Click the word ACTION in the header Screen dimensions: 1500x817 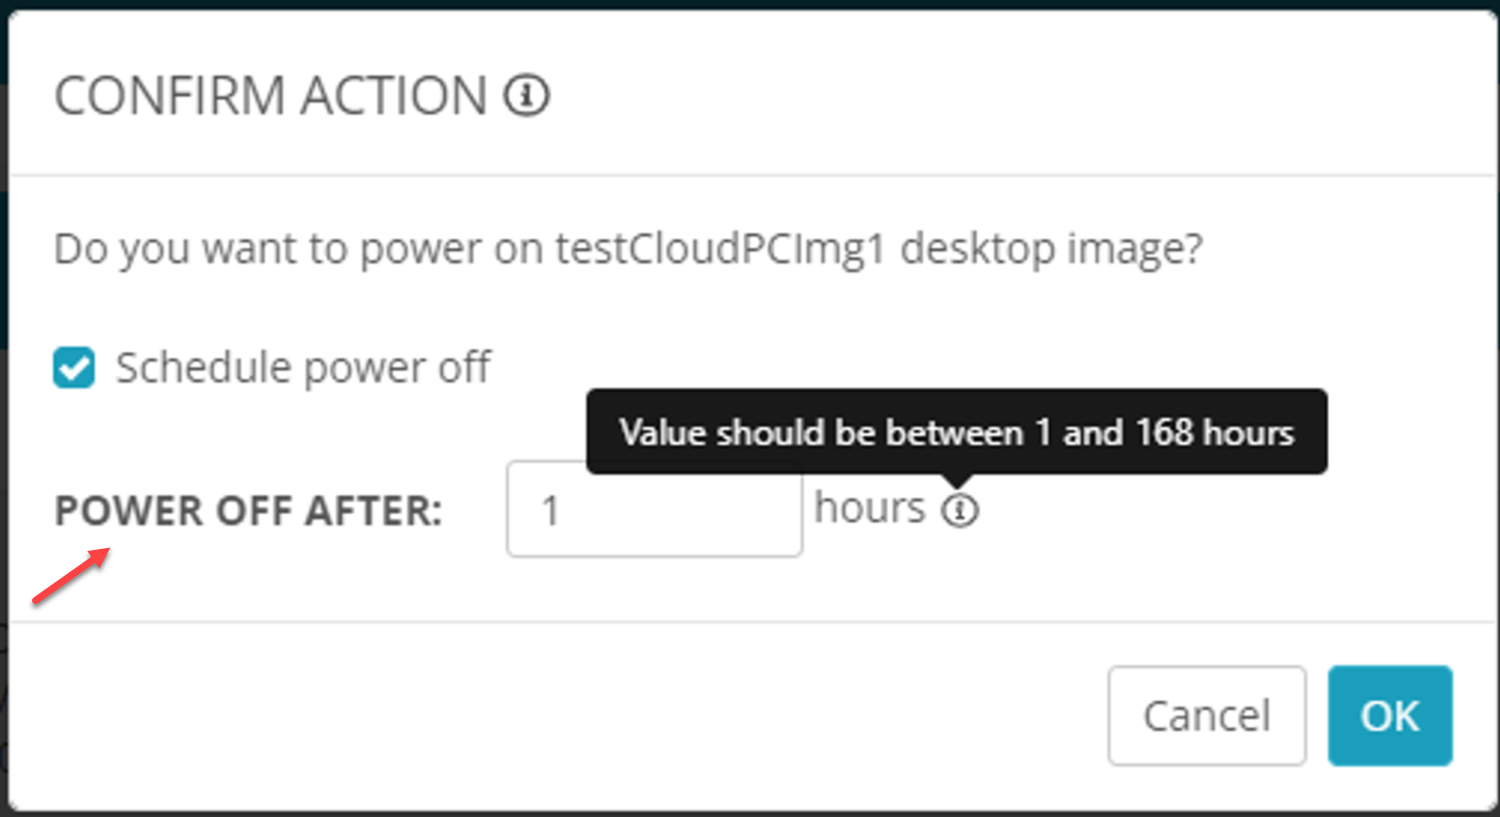coord(393,96)
